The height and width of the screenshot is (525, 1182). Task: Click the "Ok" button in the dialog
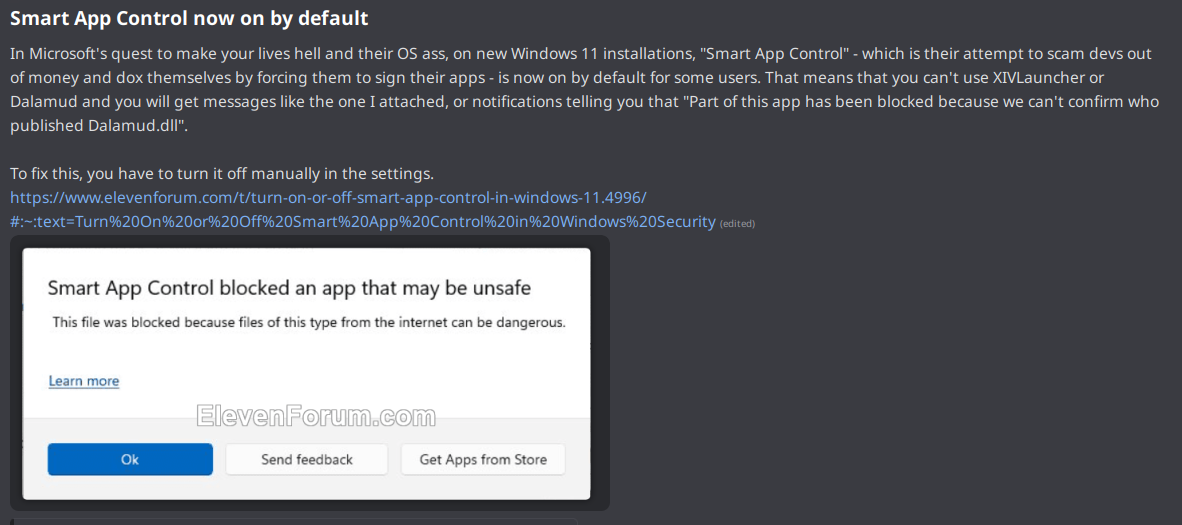(x=130, y=459)
